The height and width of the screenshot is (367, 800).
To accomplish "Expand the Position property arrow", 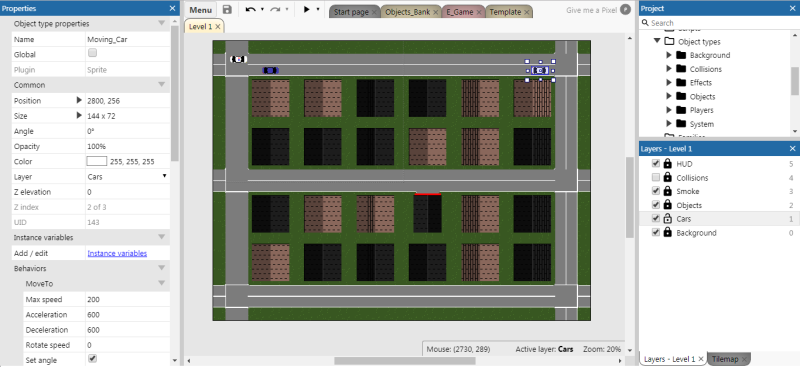I will pos(79,101).
